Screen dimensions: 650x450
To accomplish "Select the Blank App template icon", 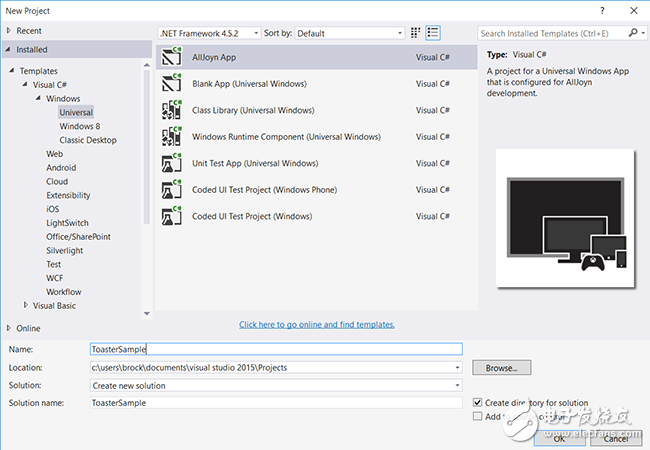I will click(171, 84).
